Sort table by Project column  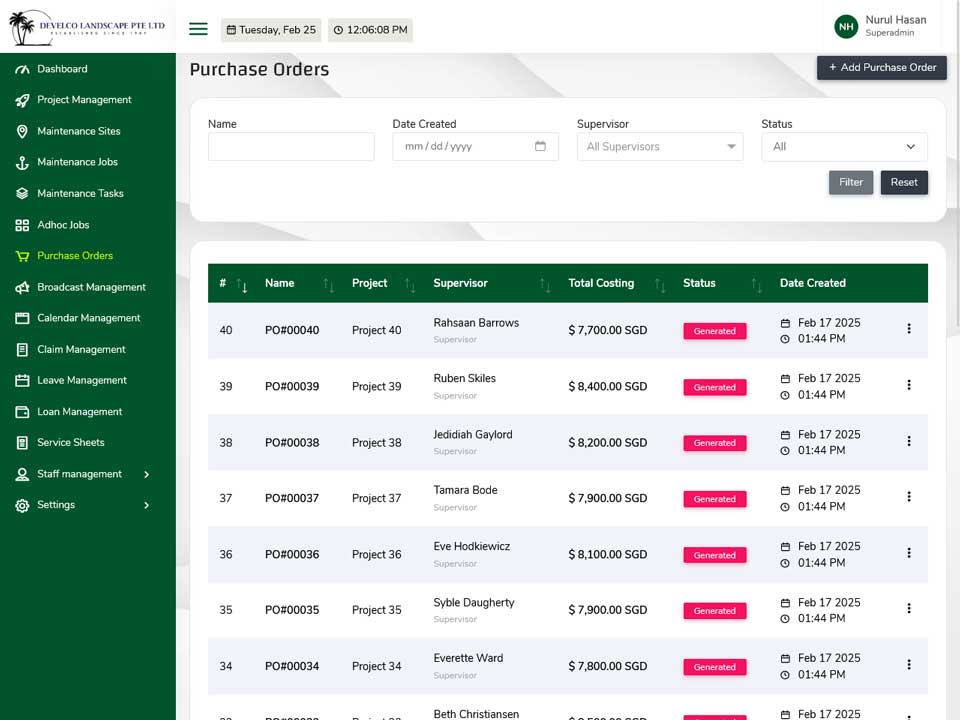tap(410, 284)
